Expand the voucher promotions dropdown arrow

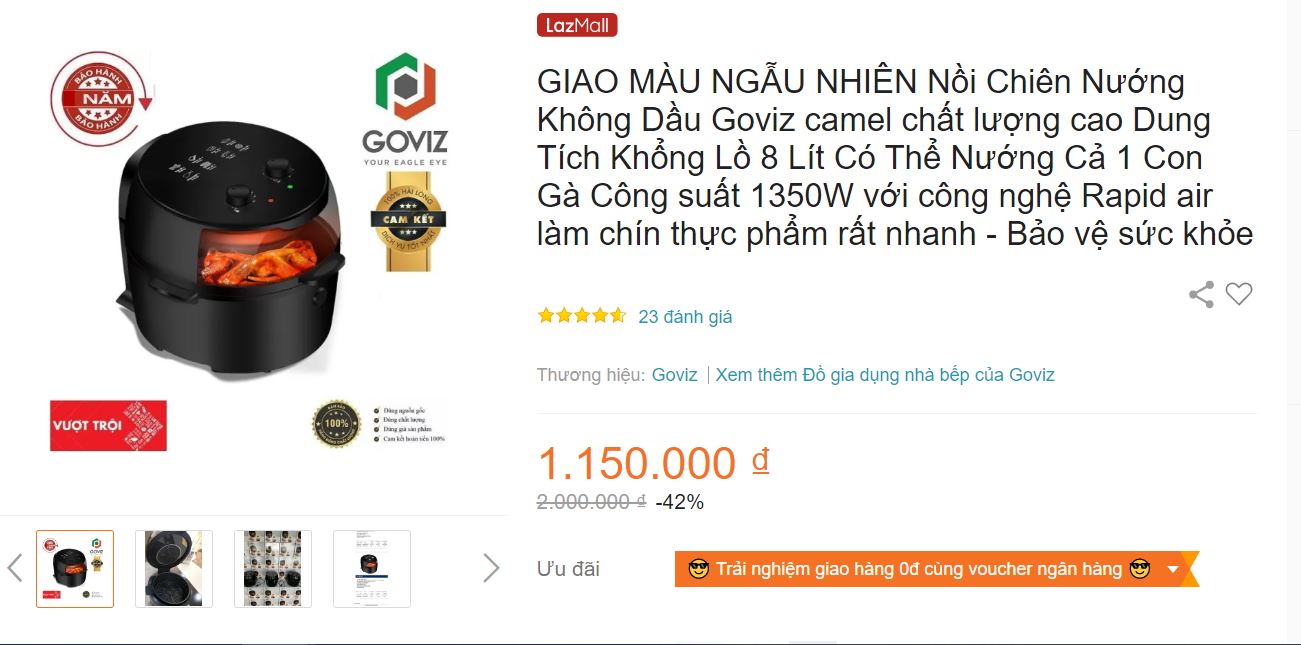(x=1173, y=569)
